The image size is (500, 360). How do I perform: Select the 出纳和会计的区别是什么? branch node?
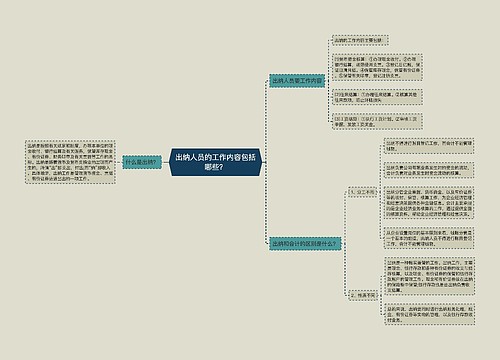[305, 244]
